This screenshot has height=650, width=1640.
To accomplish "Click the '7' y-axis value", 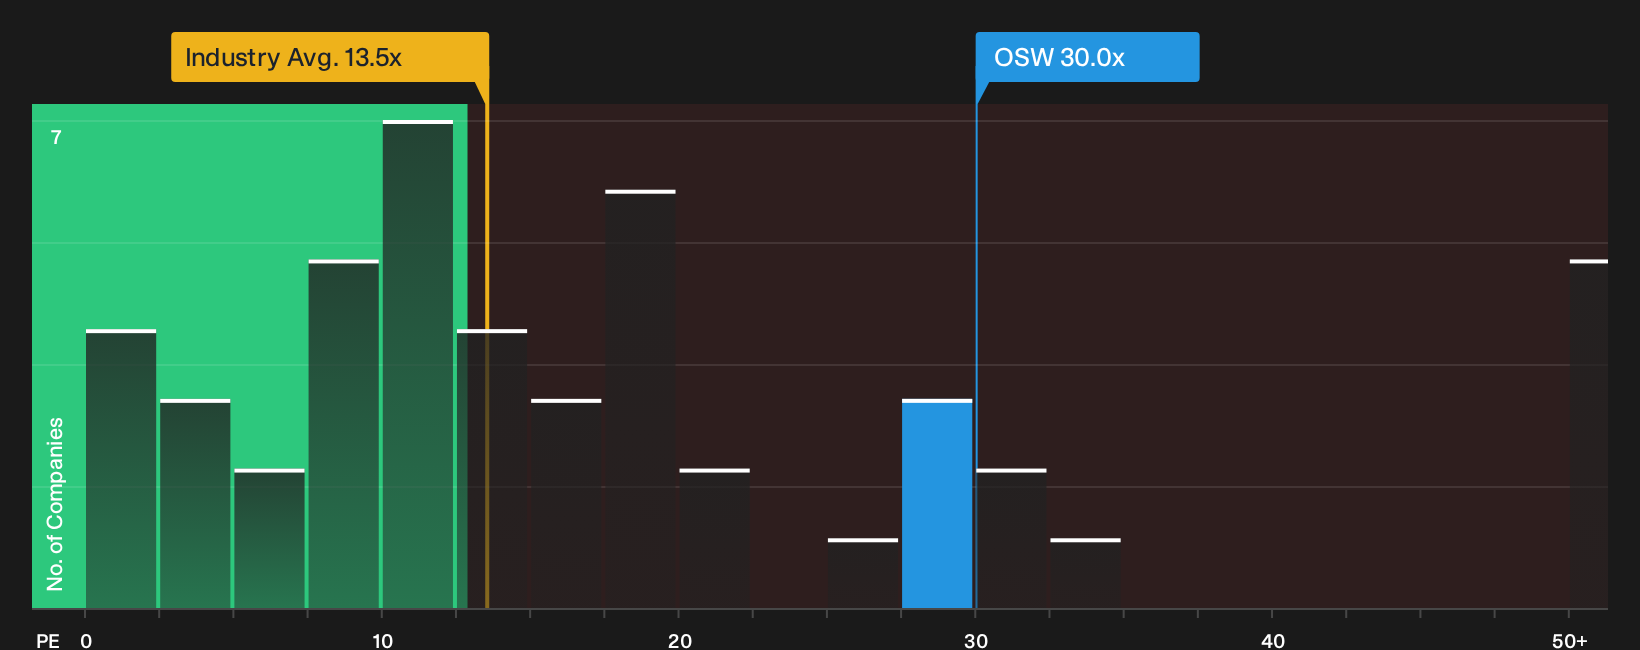I will tap(56, 138).
